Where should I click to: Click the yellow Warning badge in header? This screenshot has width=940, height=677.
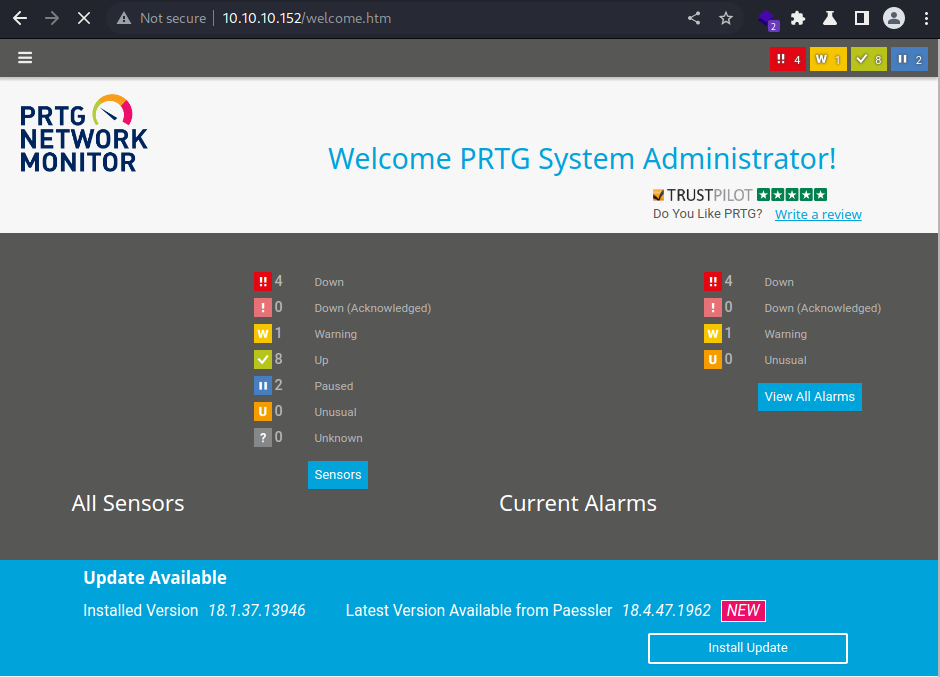[x=828, y=59]
